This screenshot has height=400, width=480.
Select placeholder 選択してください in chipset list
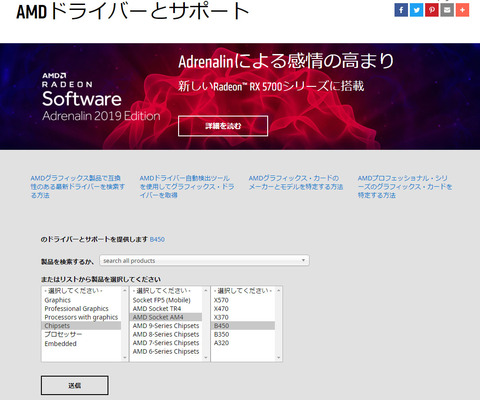point(243,291)
